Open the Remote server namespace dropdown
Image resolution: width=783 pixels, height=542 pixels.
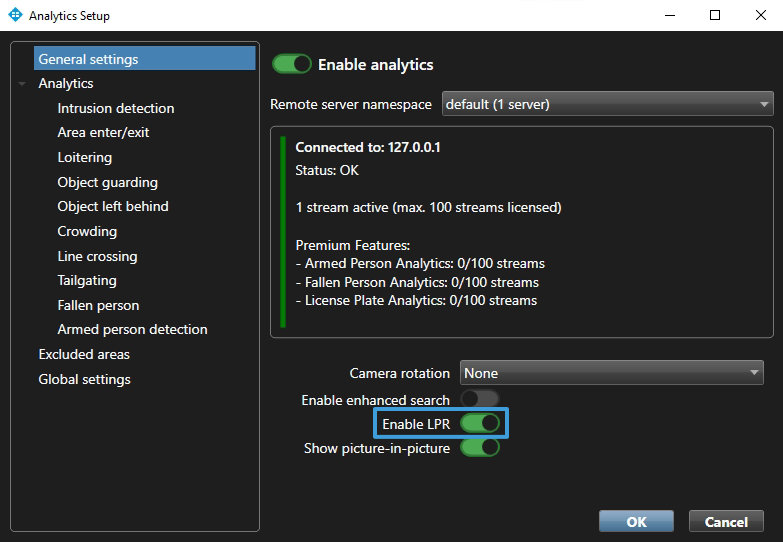(x=607, y=104)
